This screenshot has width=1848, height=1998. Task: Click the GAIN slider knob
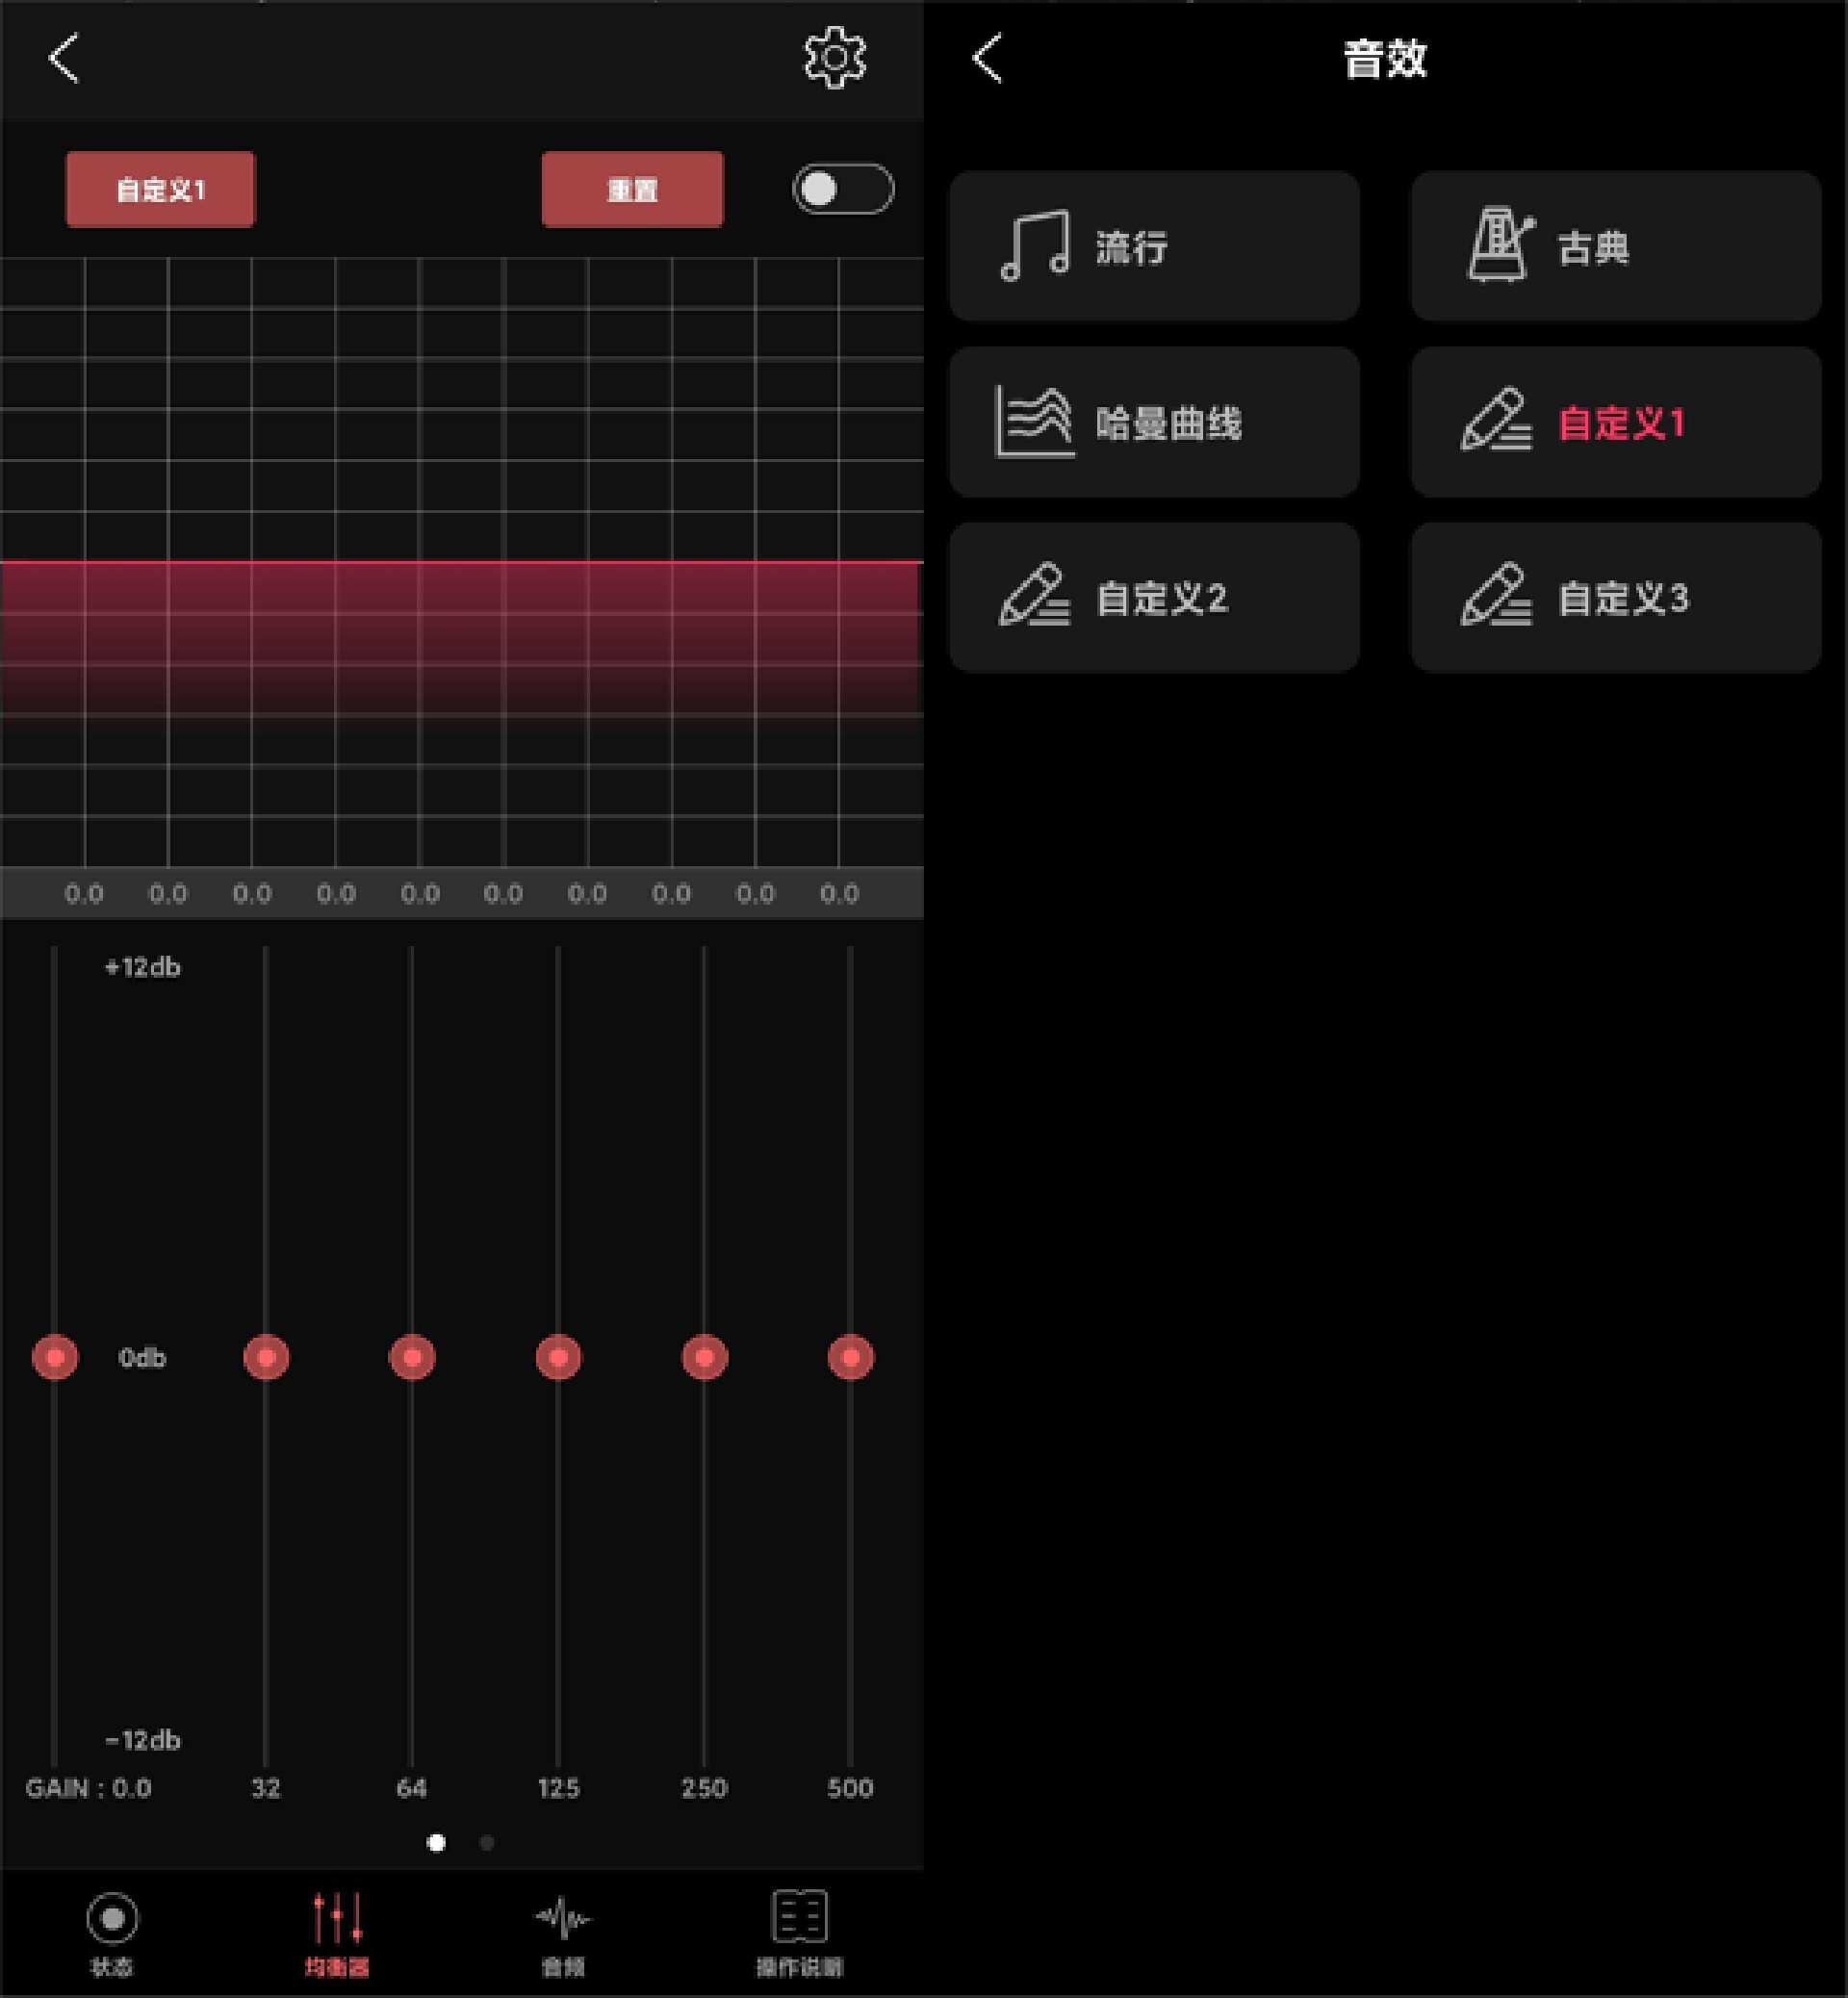pyautogui.click(x=55, y=1357)
